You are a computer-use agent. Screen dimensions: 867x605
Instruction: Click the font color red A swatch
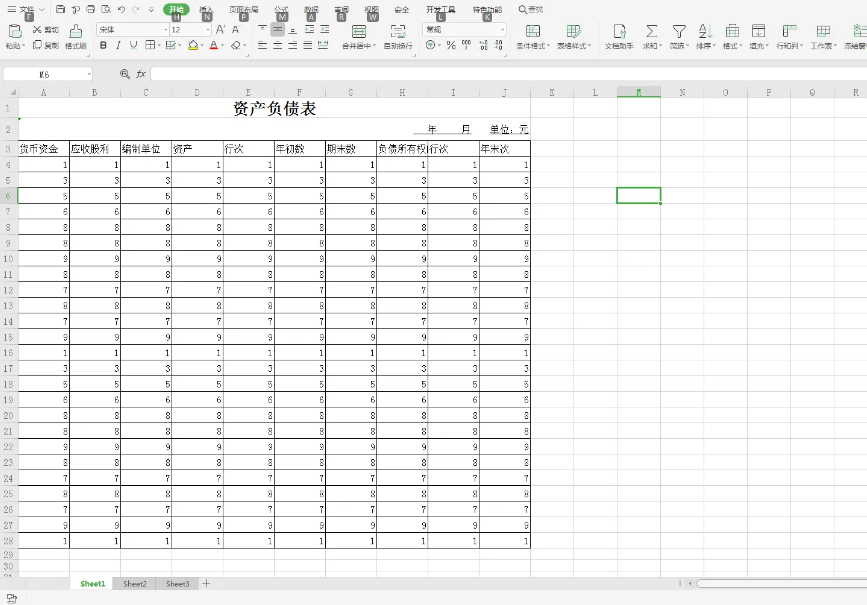[214, 45]
